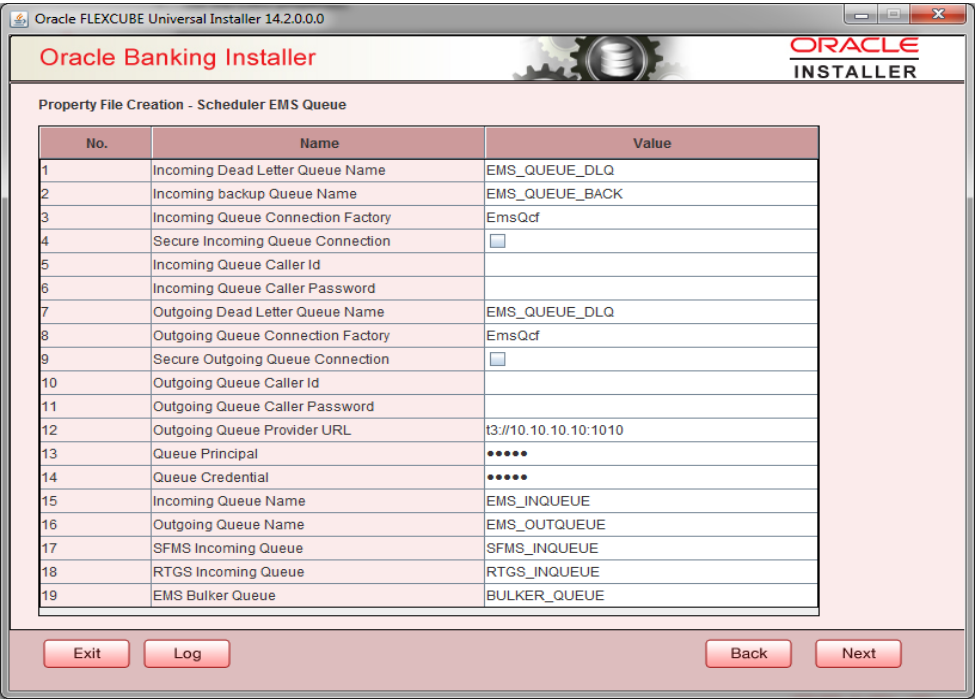Click the Outgoing Queue Name label
The image size is (976, 699).
click(x=228, y=525)
